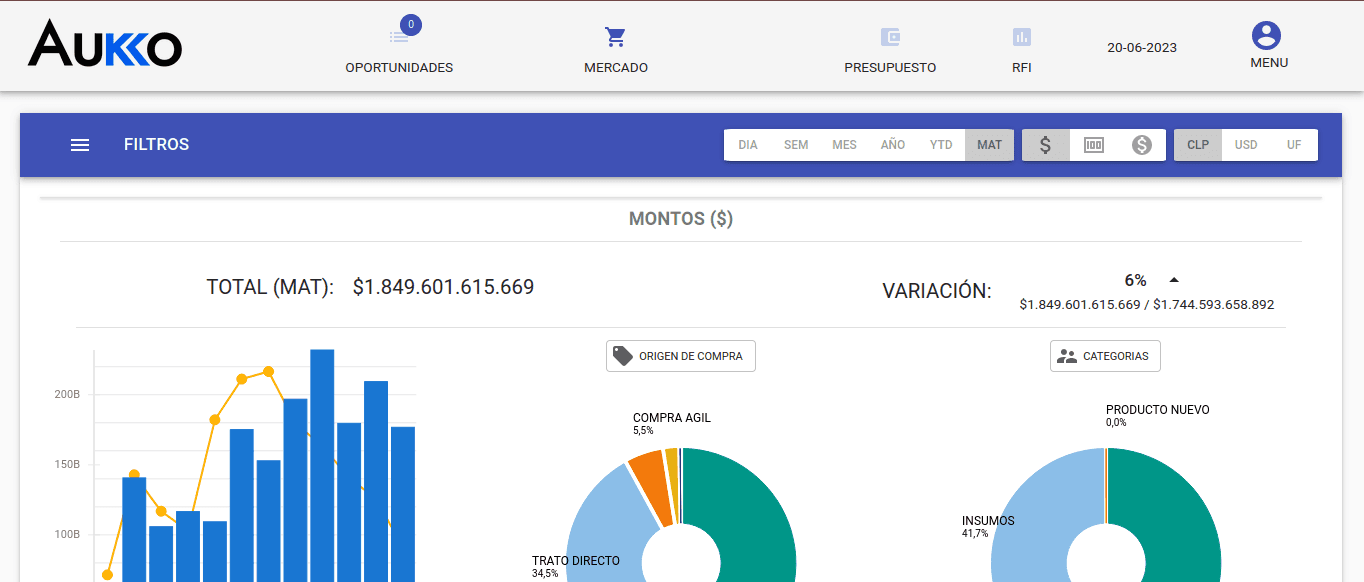Image resolution: width=1364 pixels, height=582 pixels.
Task: Set currency to USD
Action: (1246, 145)
